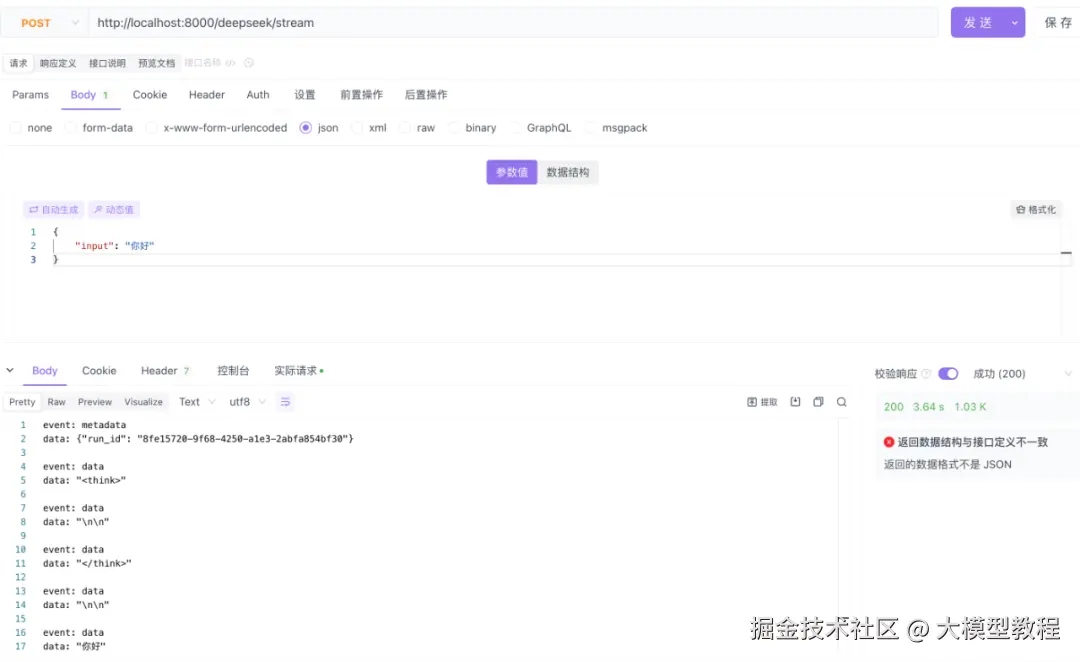Image resolution: width=1080 pixels, height=662 pixels.
Task: Enable the 校验响应 validation toggle
Action: [948, 372]
